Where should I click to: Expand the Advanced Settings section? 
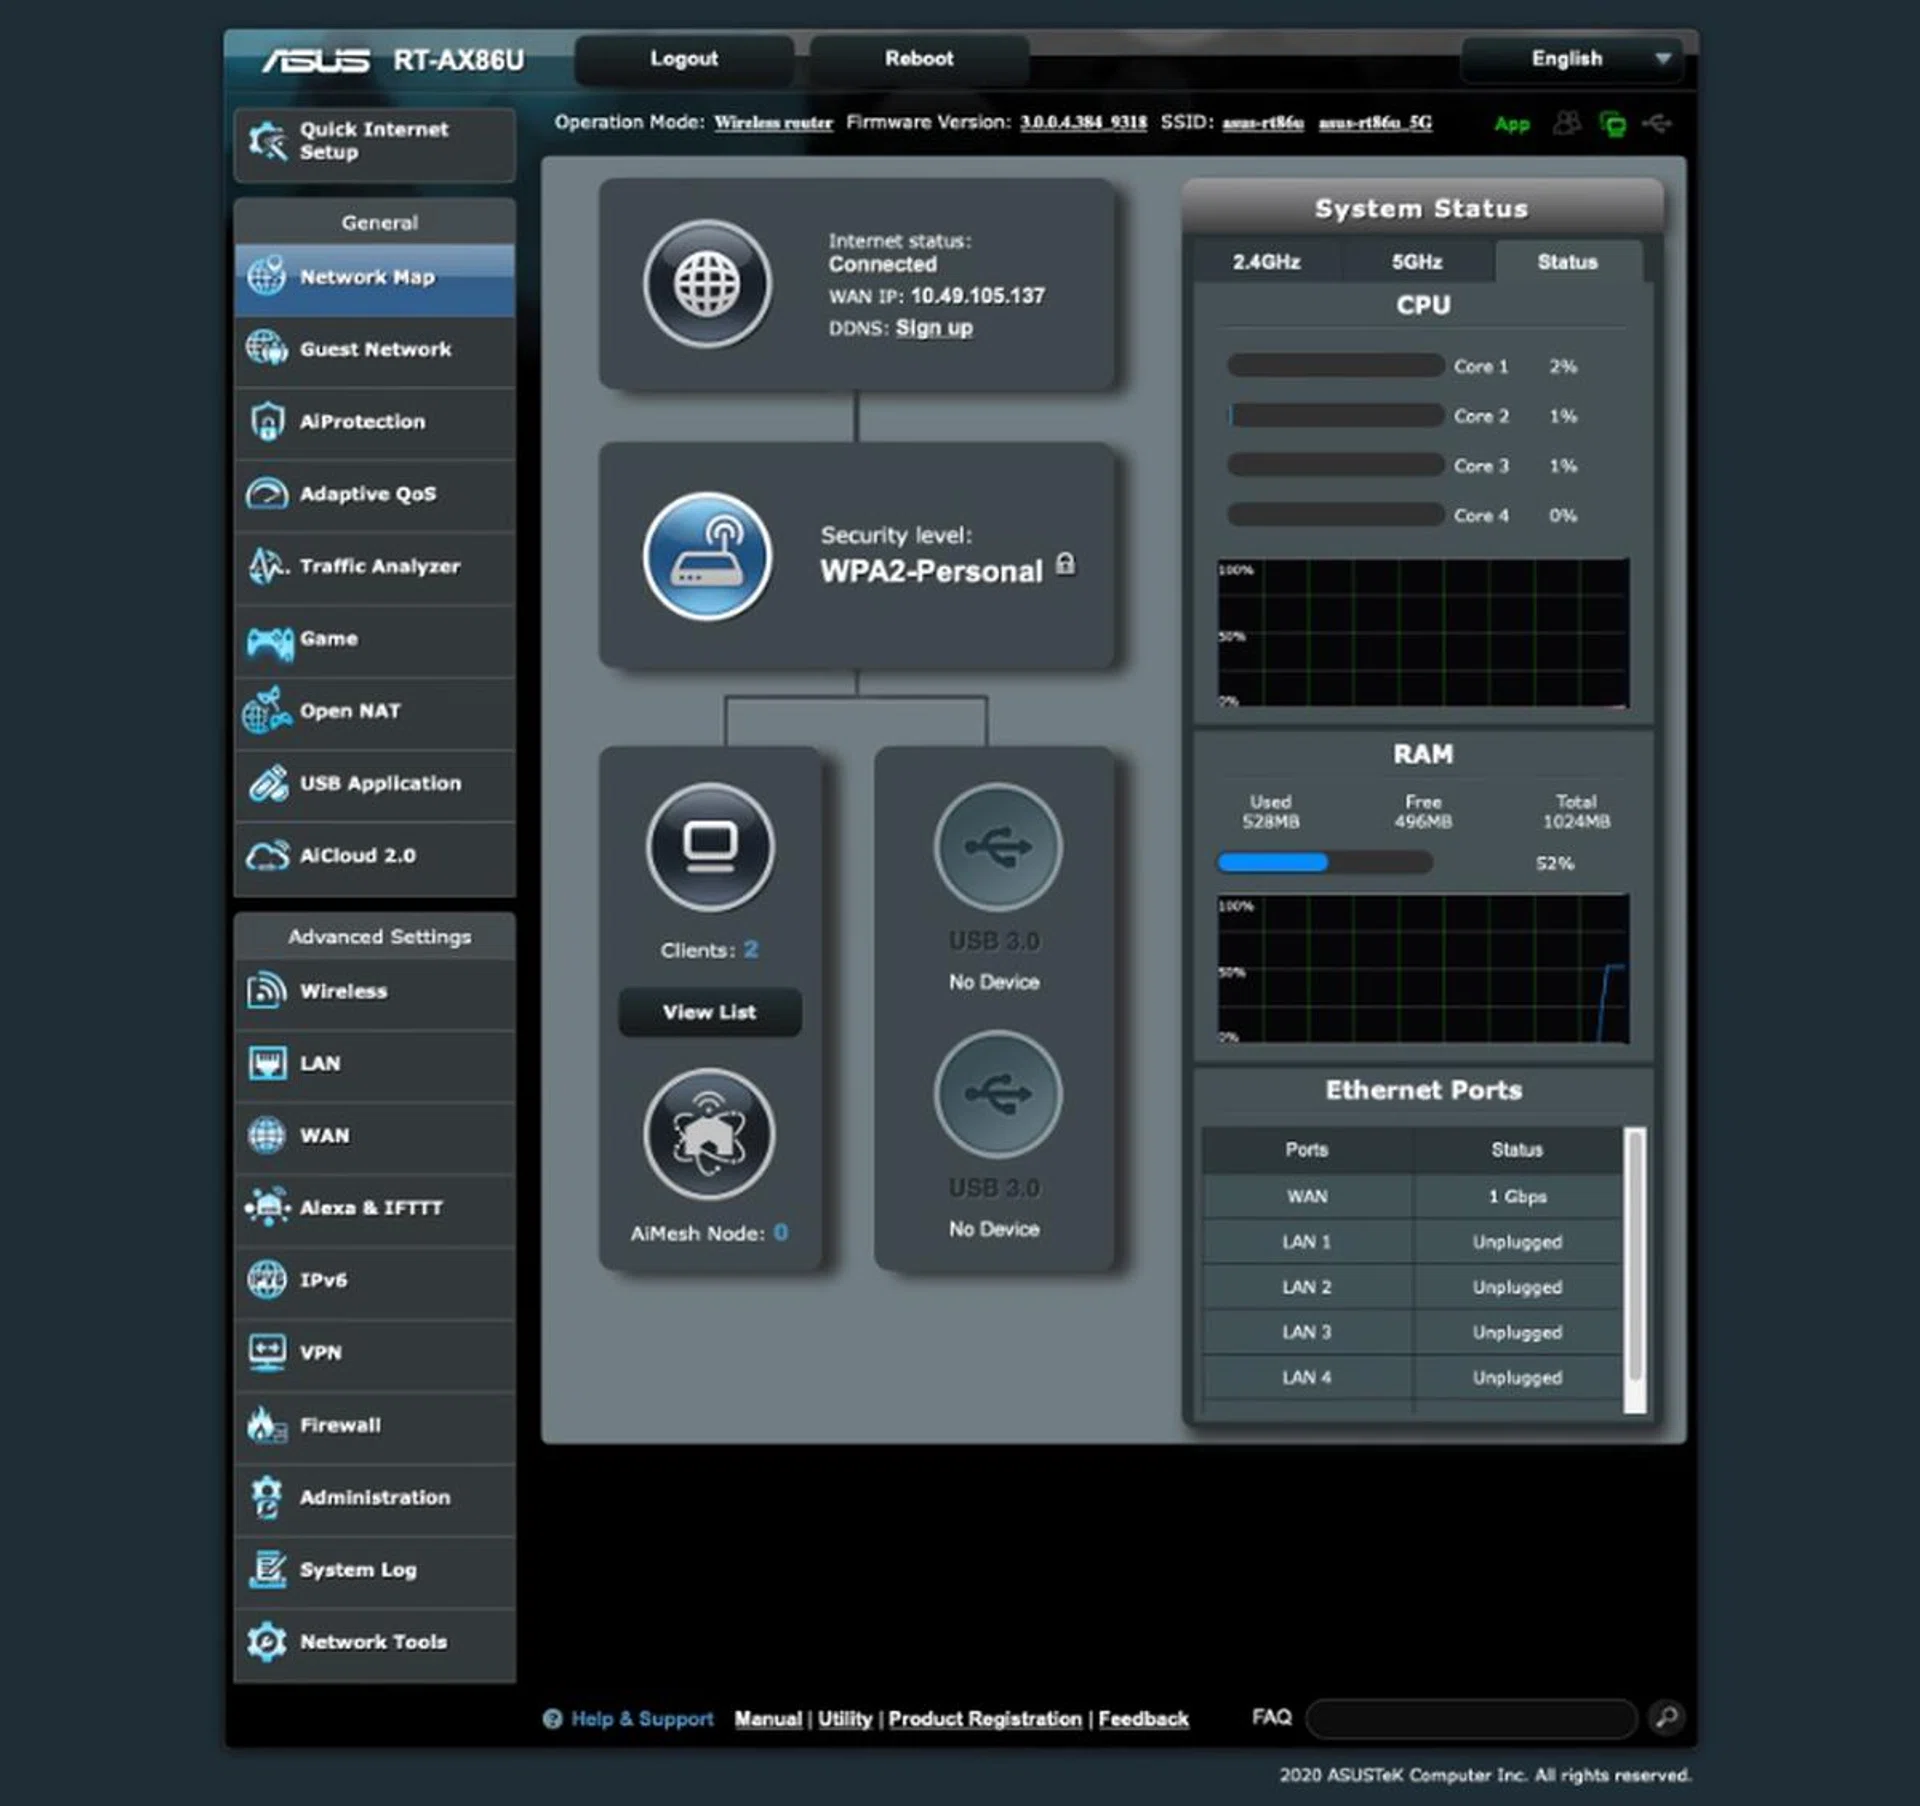(378, 936)
